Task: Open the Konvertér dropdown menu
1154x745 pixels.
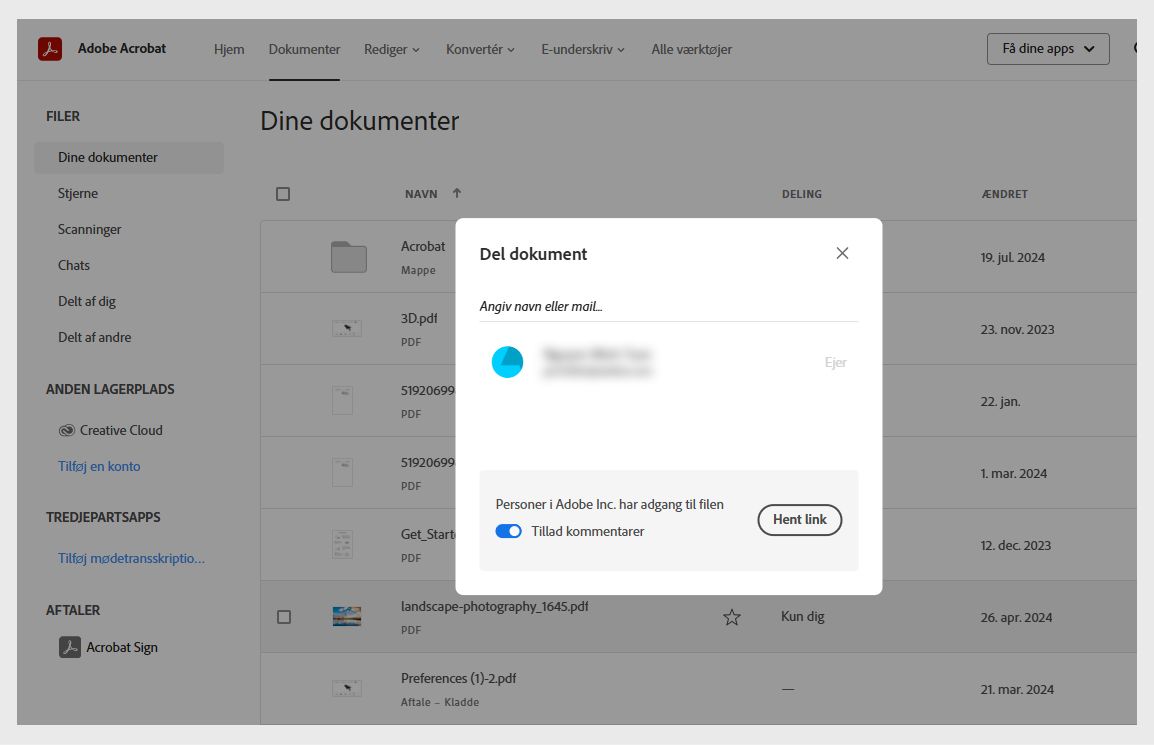Action: click(x=480, y=48)
